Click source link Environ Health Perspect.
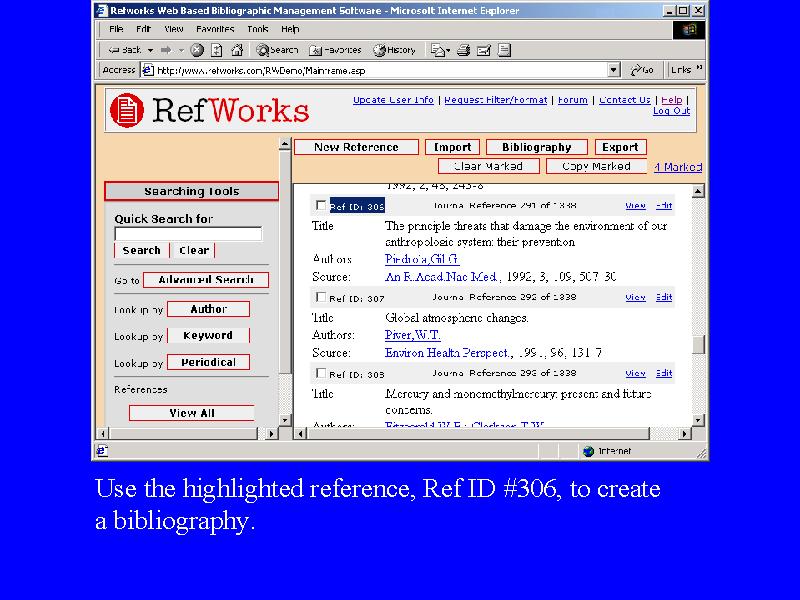 (x=446, y=353)
